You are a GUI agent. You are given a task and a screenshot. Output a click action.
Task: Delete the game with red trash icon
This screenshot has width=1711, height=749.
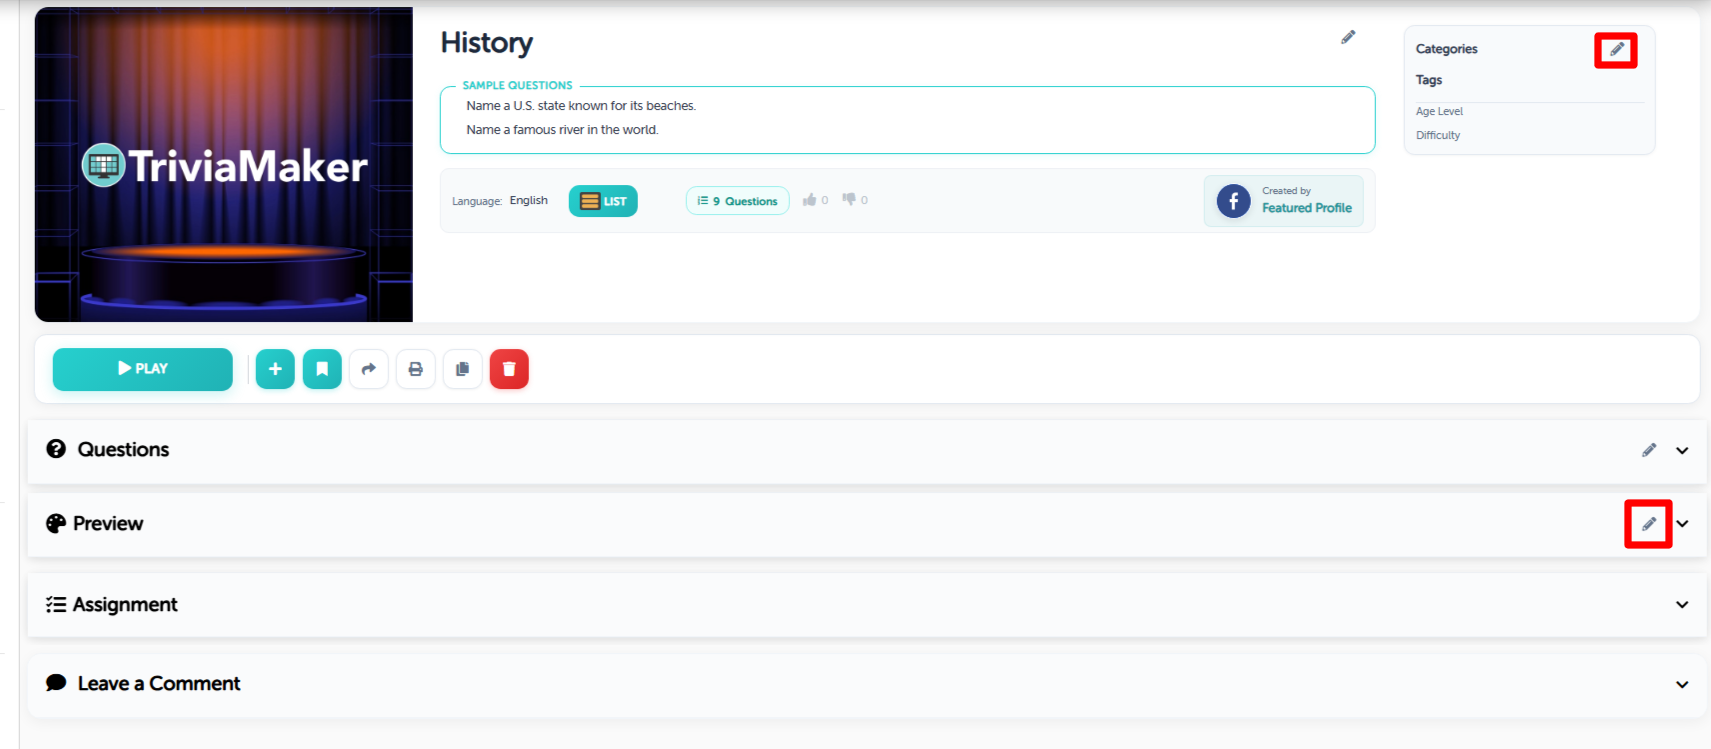[x=509, y=369]
